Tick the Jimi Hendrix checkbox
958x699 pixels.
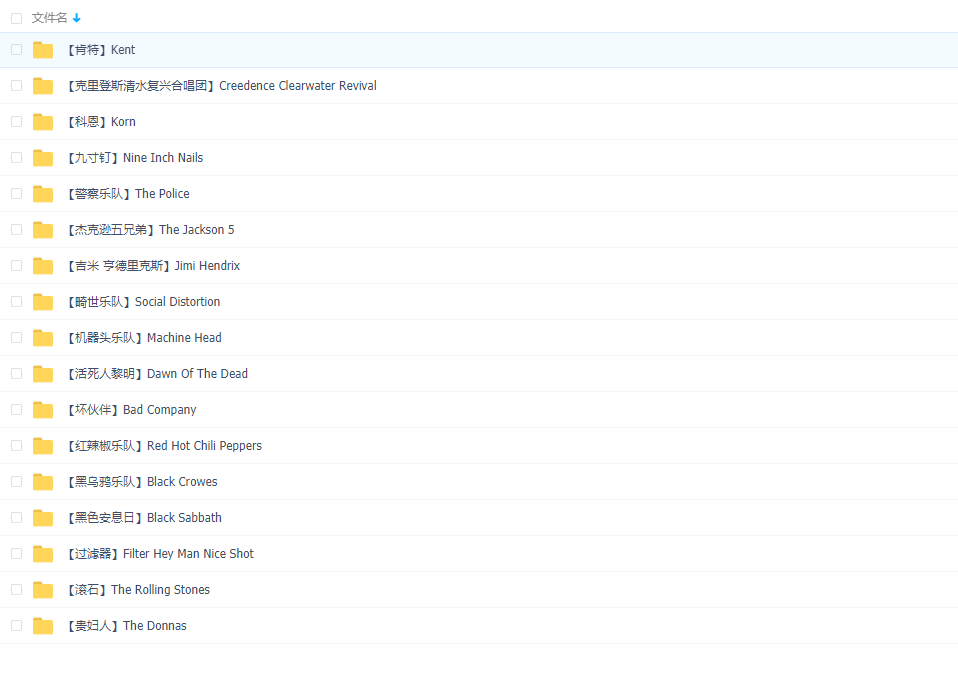point(16,266)
